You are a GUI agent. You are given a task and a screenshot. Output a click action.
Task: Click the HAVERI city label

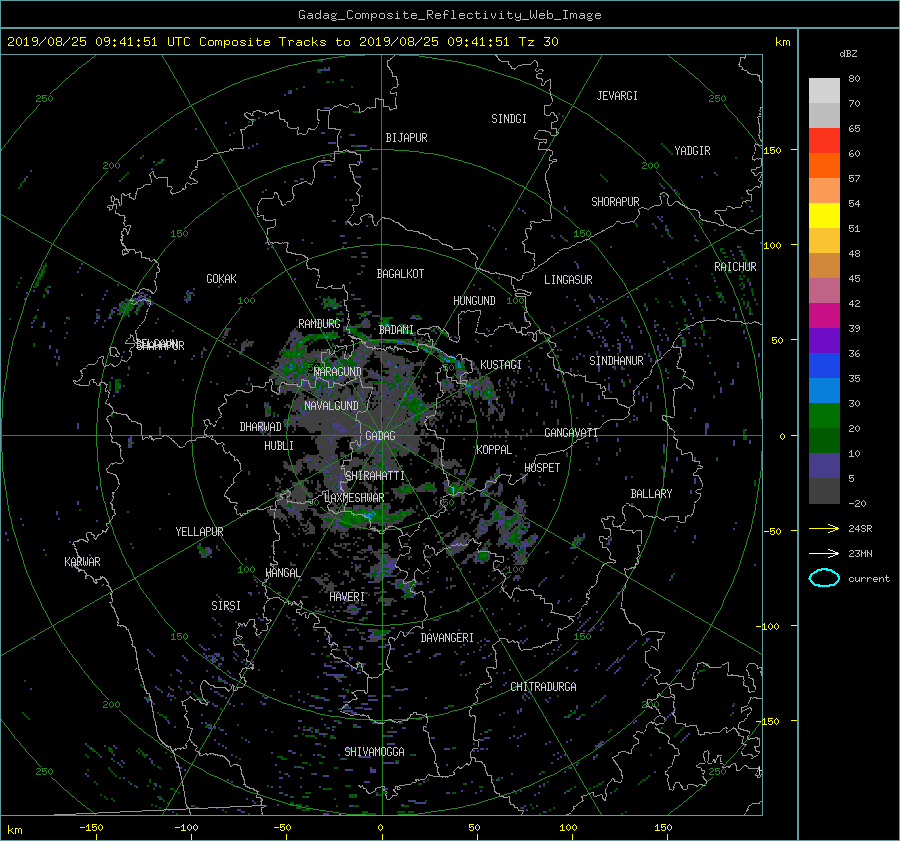tap(347, 597)
